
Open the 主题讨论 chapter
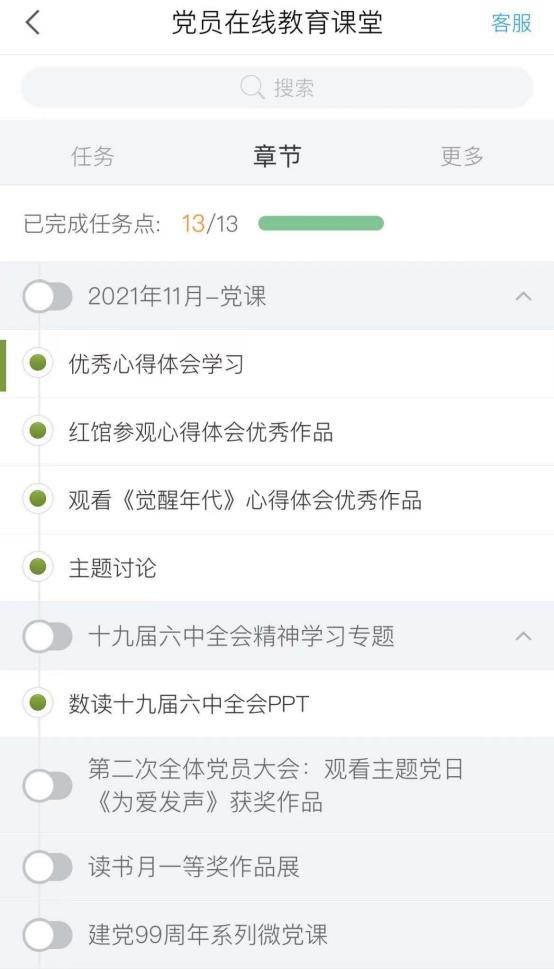(277, 567)
